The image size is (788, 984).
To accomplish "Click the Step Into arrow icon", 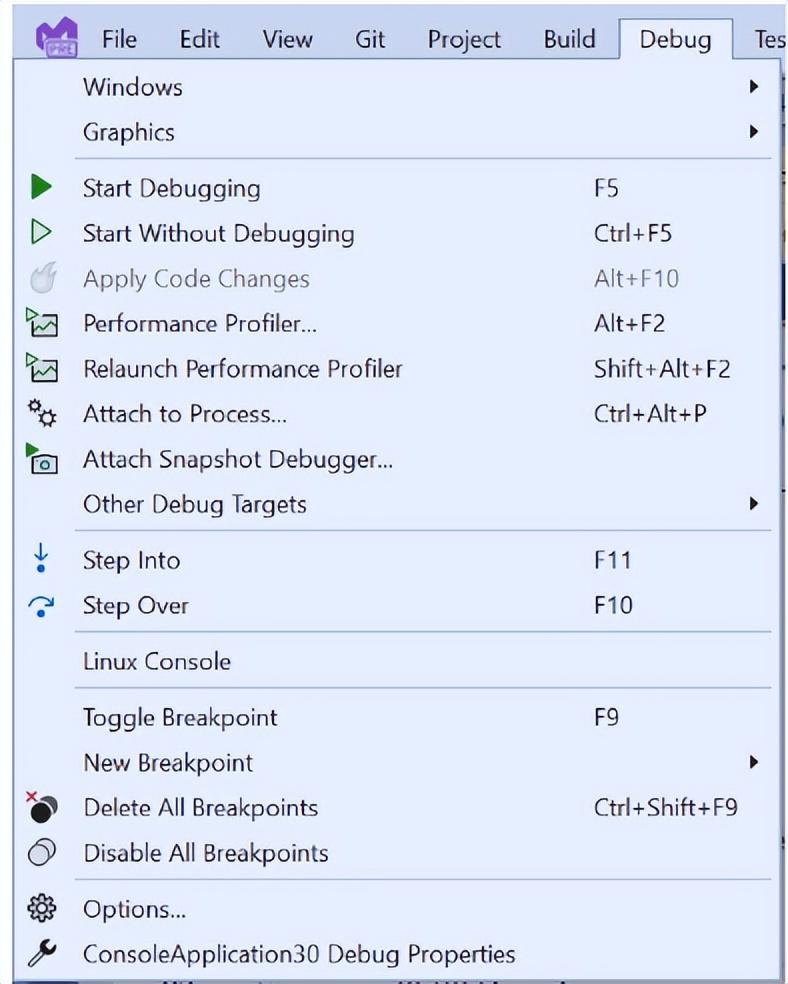I will click(x=41, y=559).
